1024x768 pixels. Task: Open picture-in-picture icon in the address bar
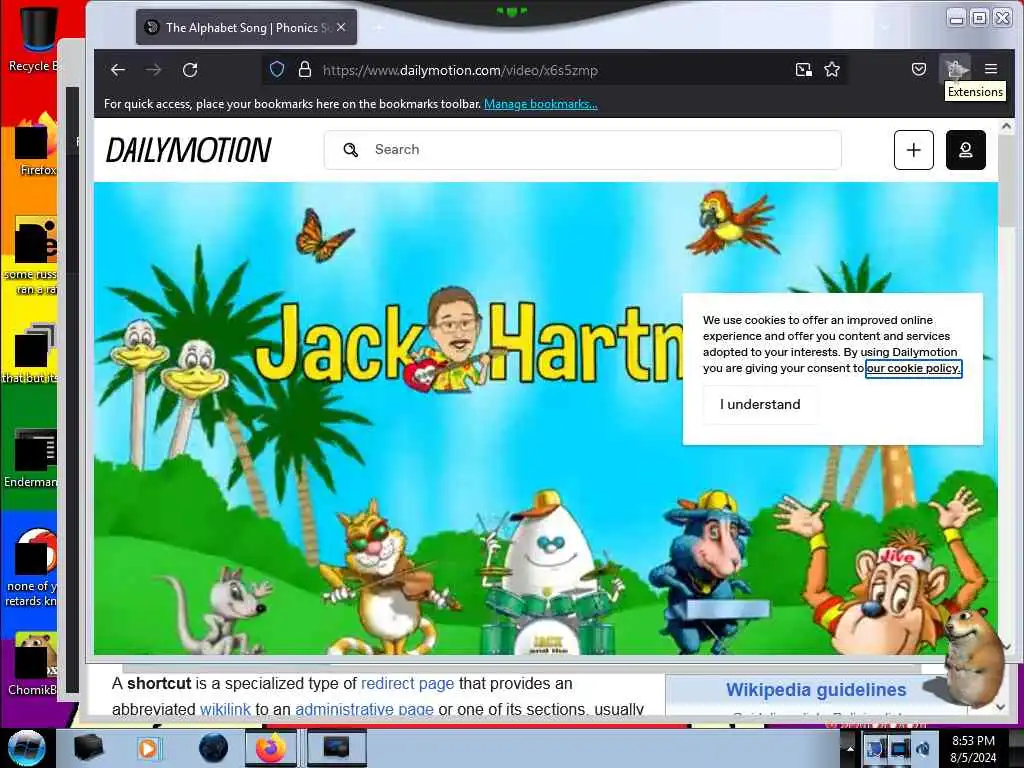tap(803, 70)
